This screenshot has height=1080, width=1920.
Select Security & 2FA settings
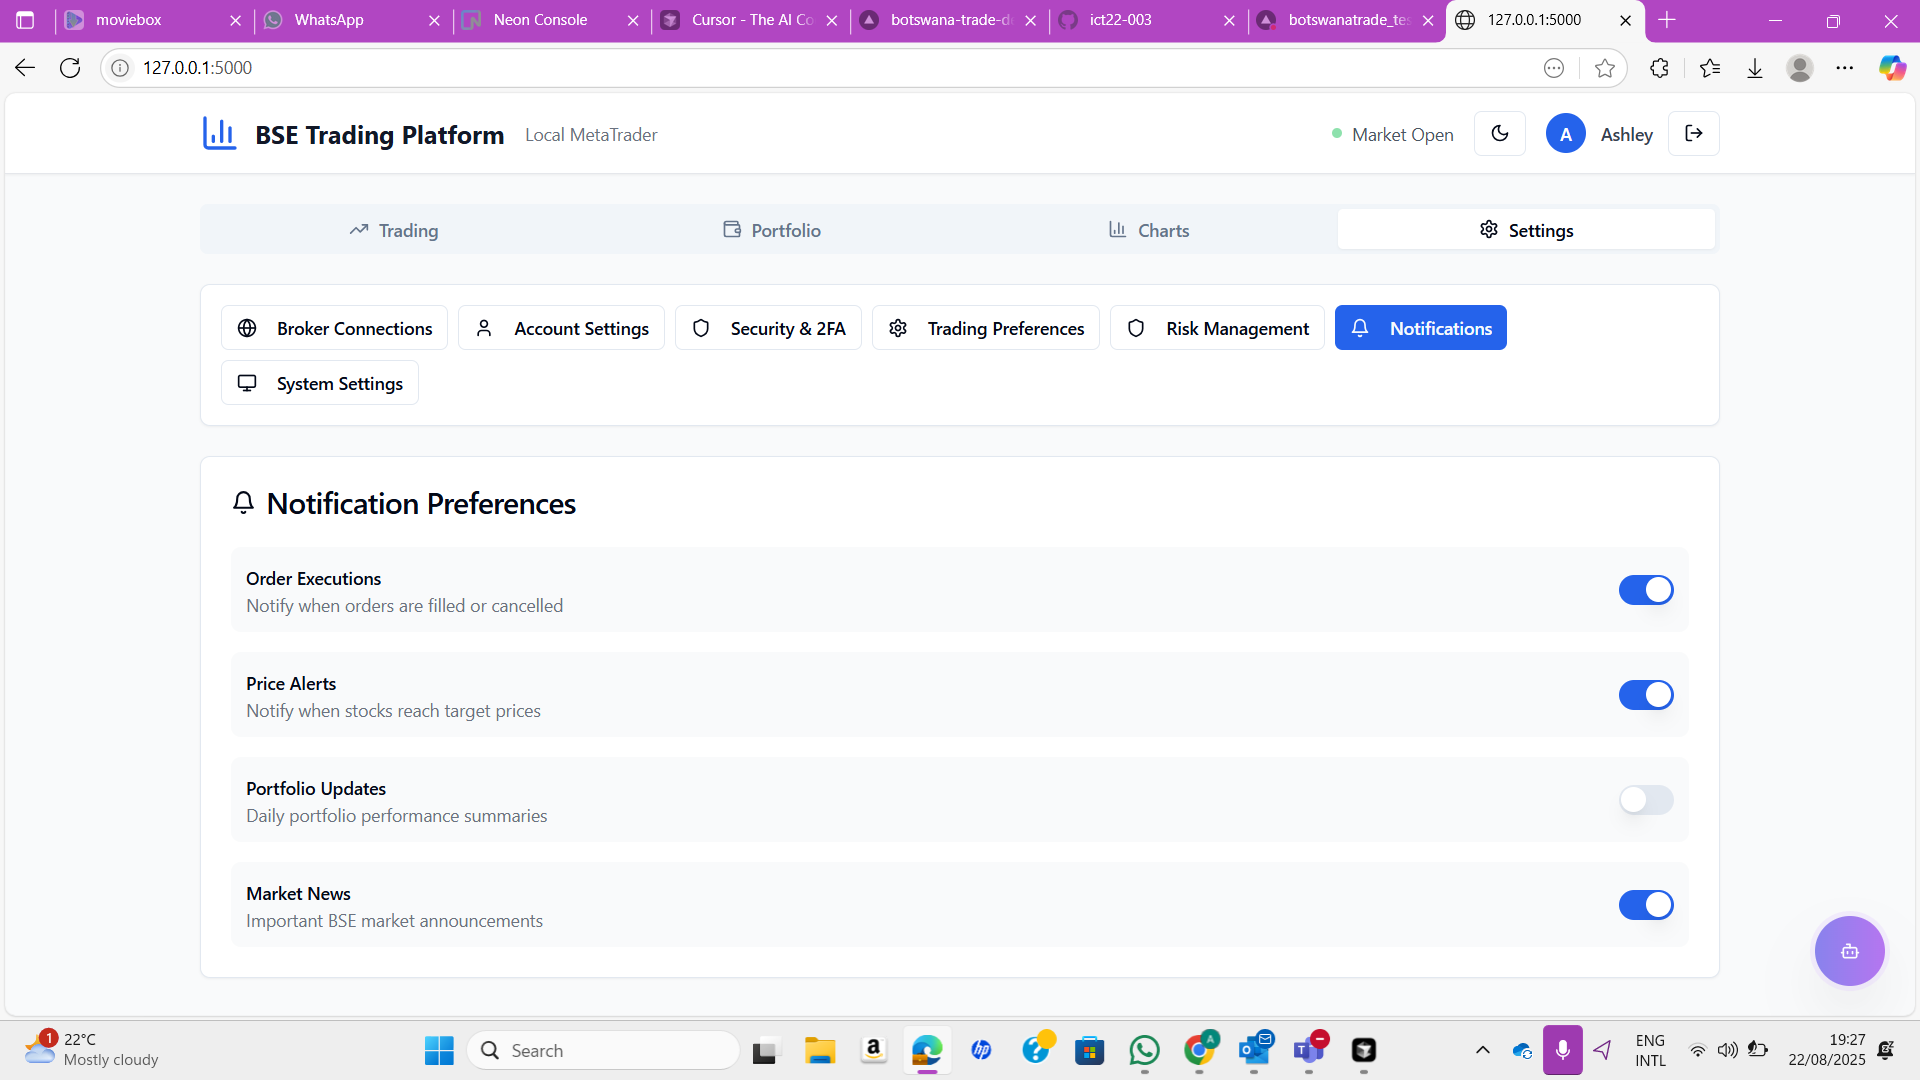pyautogui.click(x=768, y=328)
